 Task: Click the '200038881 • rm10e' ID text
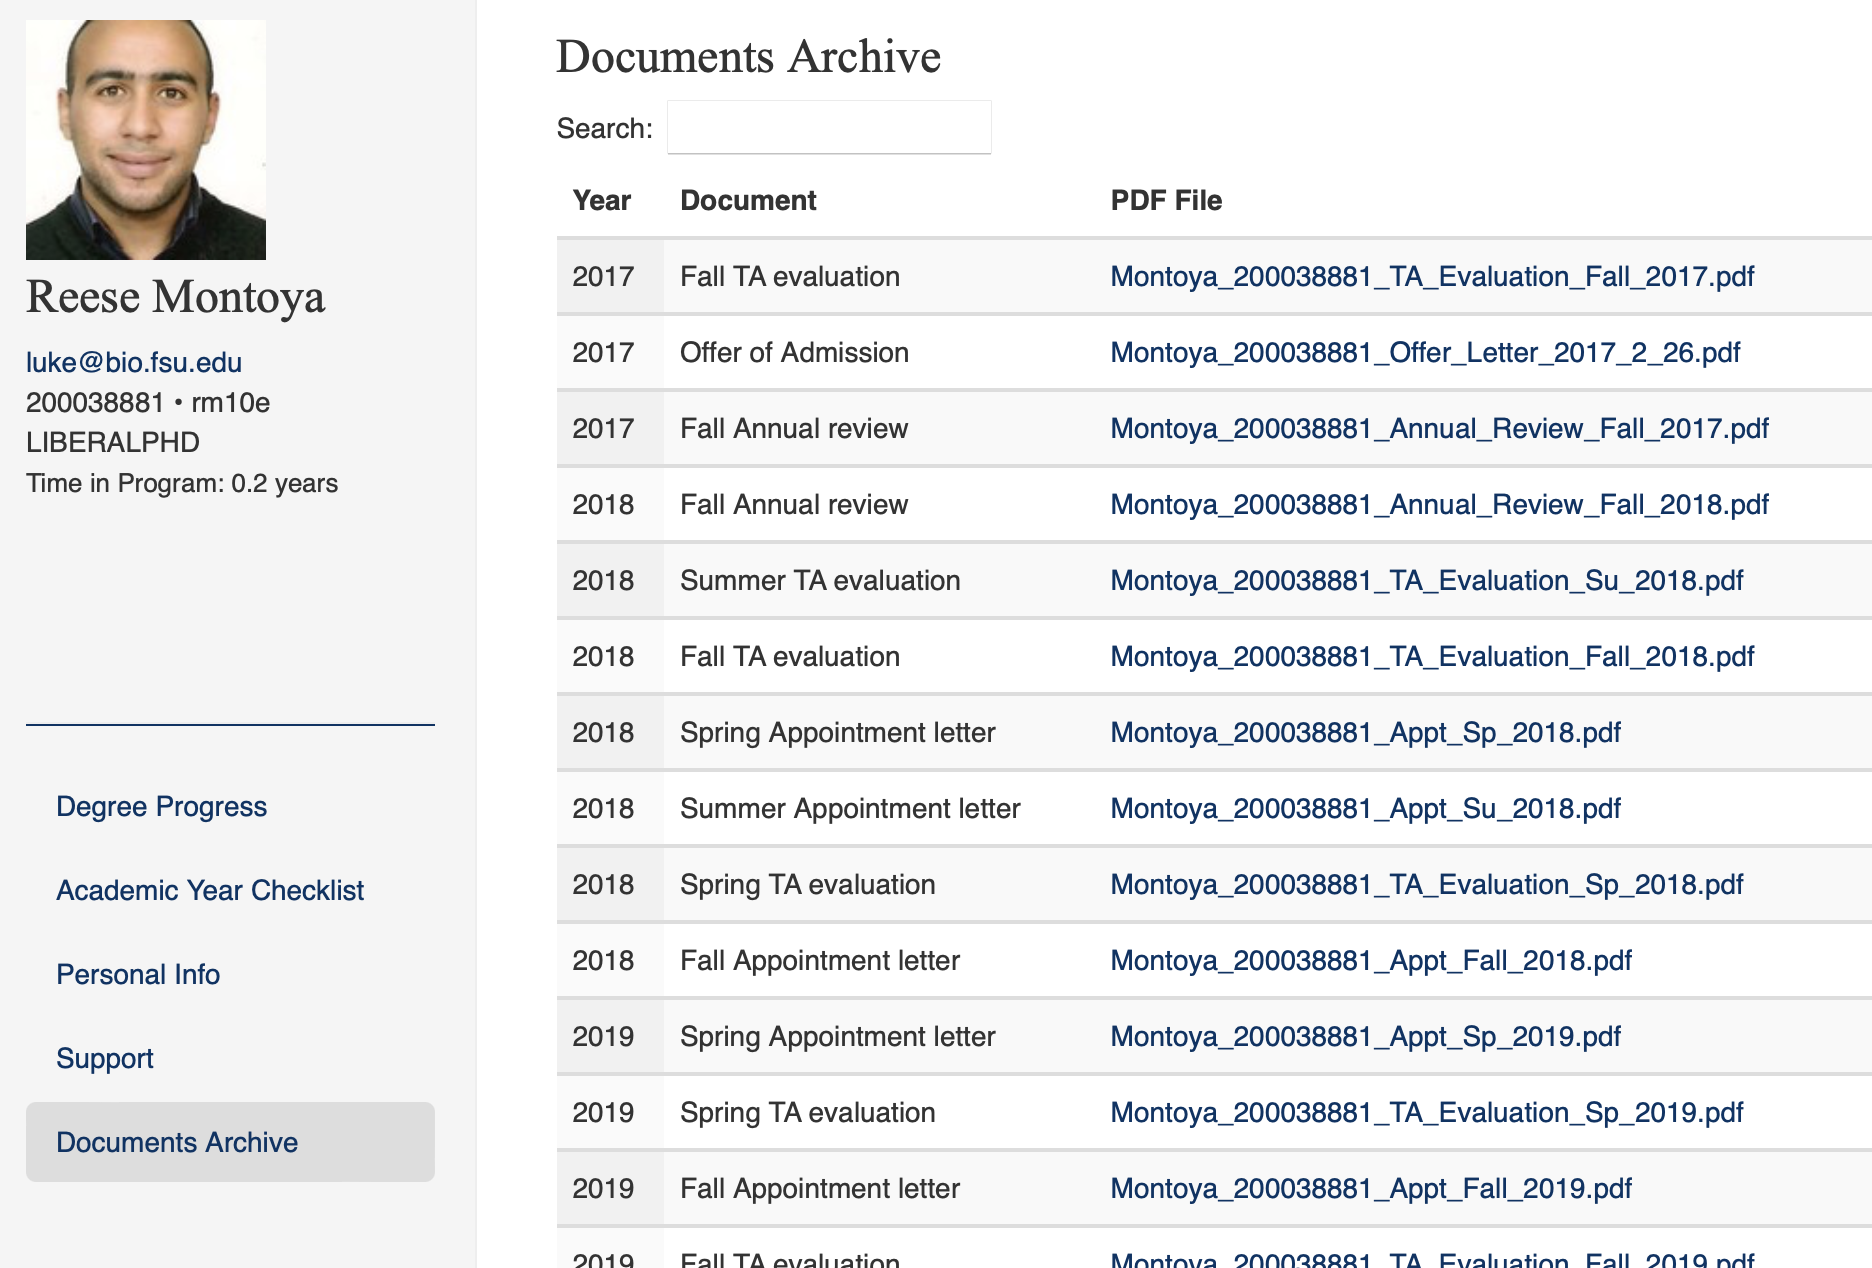148,402
